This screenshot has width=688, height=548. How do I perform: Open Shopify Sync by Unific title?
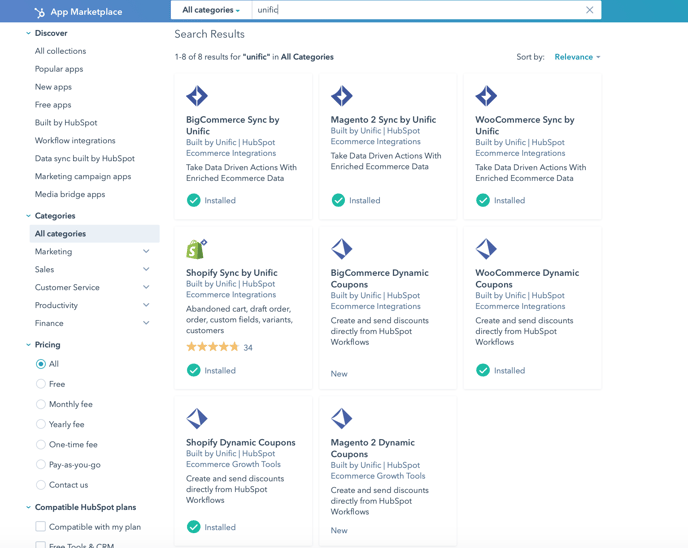point(232,273)
